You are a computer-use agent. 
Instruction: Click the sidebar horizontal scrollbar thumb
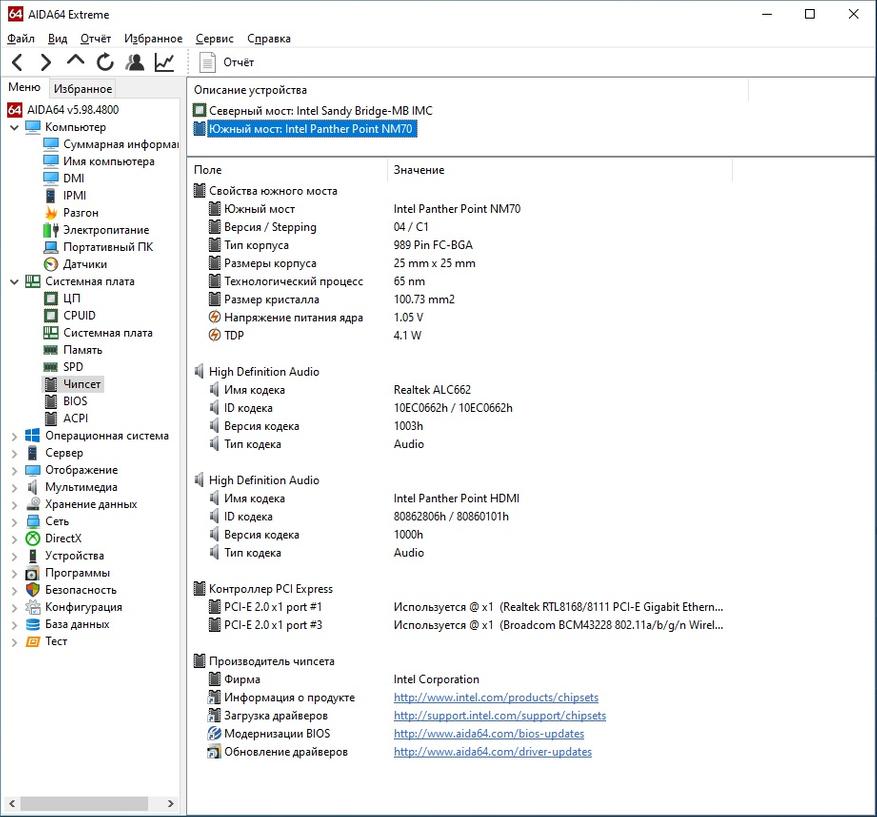[84, 804]
